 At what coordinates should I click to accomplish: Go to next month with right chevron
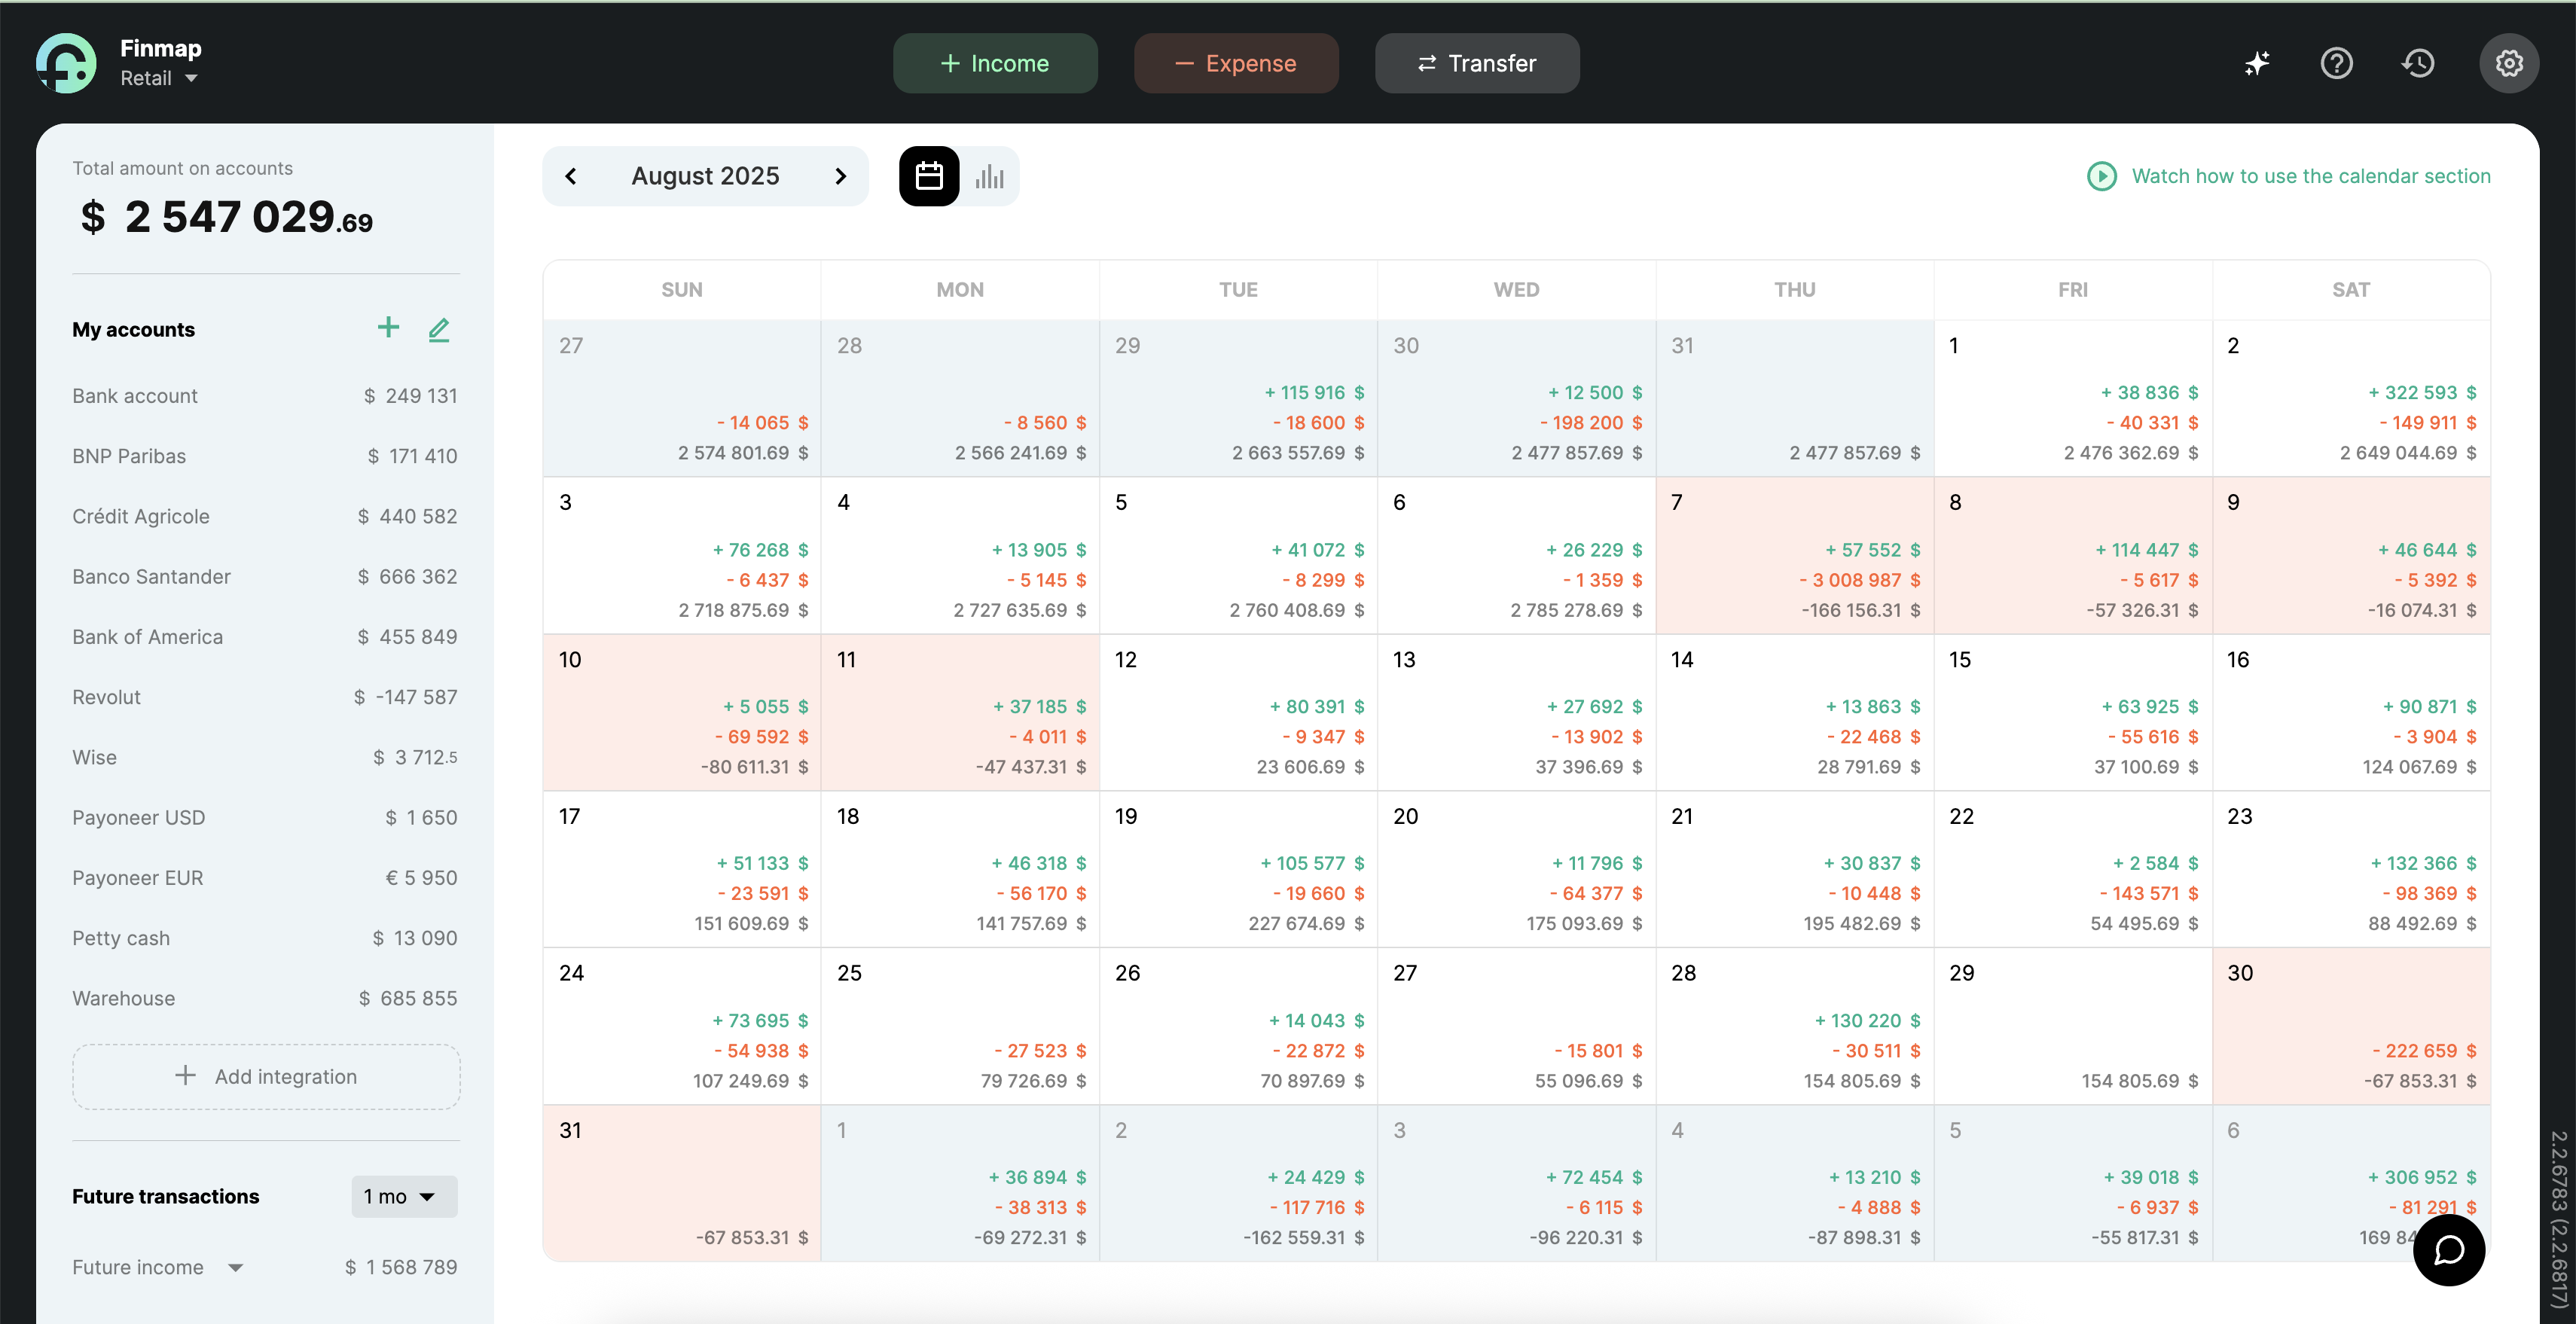840,176
